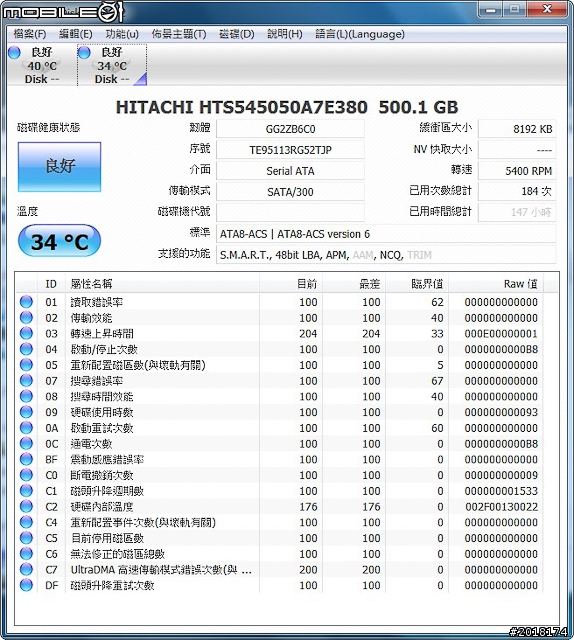Click the 臨界值 column header
Image resolution: width=574 pixels, height=640 pixels.
[417, 284]
